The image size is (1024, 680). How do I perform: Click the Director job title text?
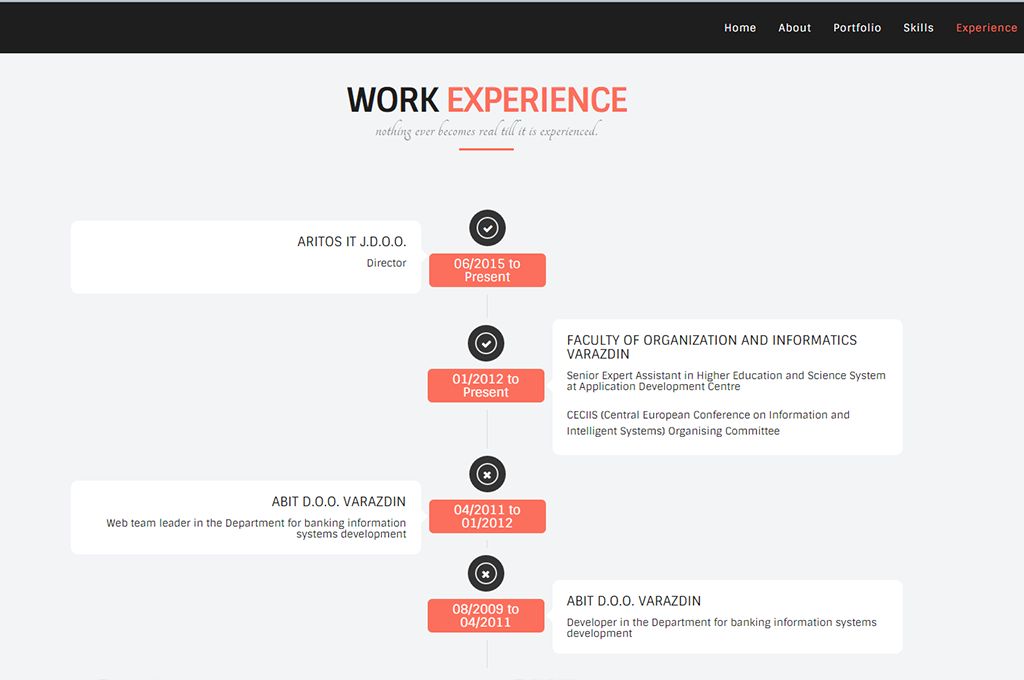386,263
